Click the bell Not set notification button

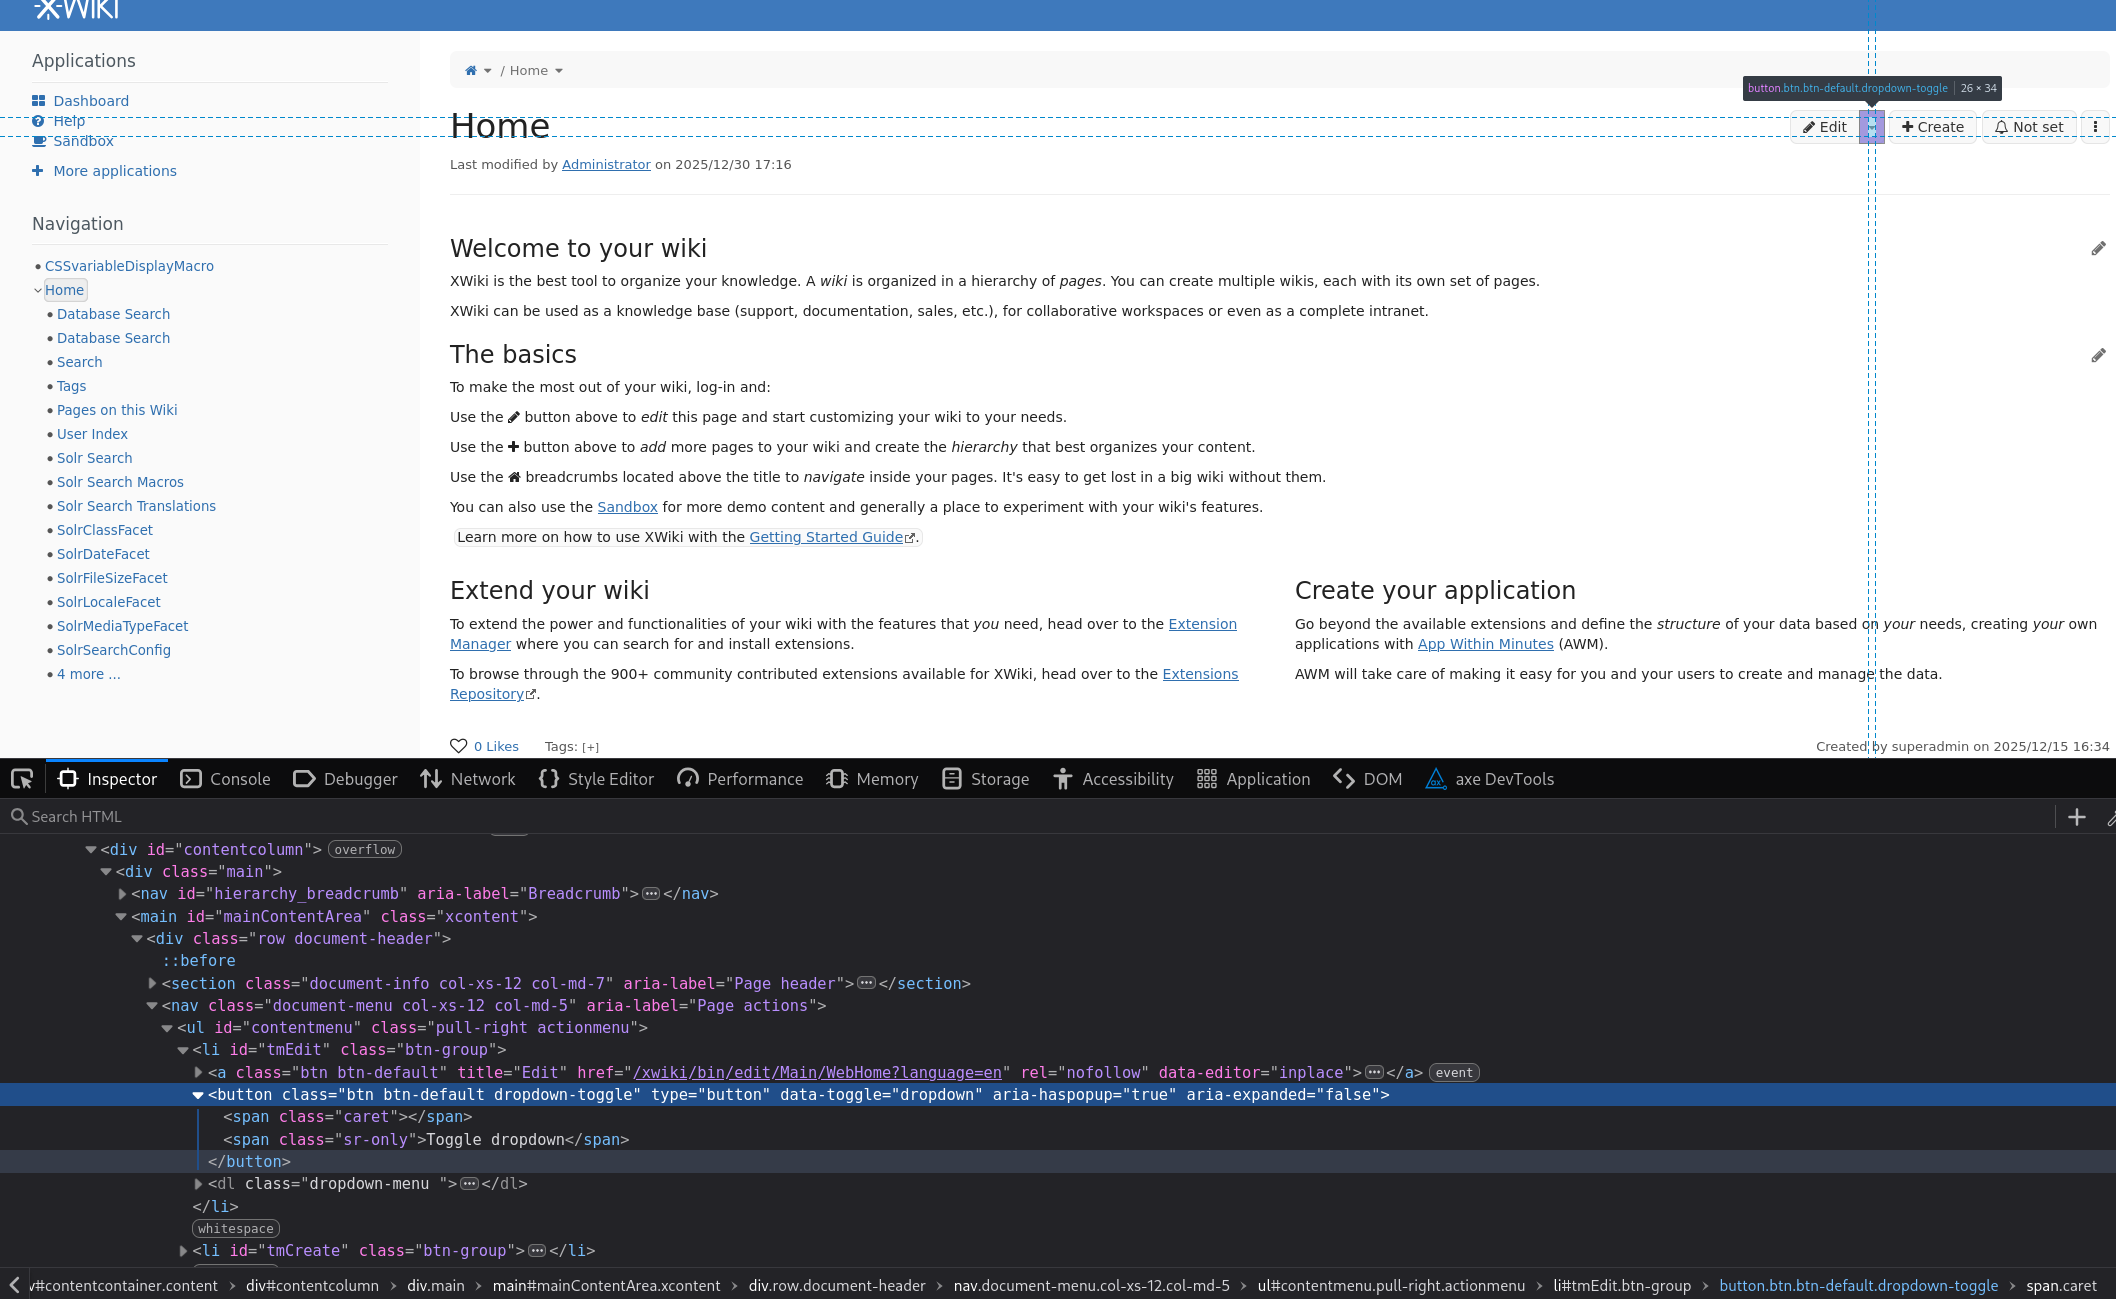2029,127
